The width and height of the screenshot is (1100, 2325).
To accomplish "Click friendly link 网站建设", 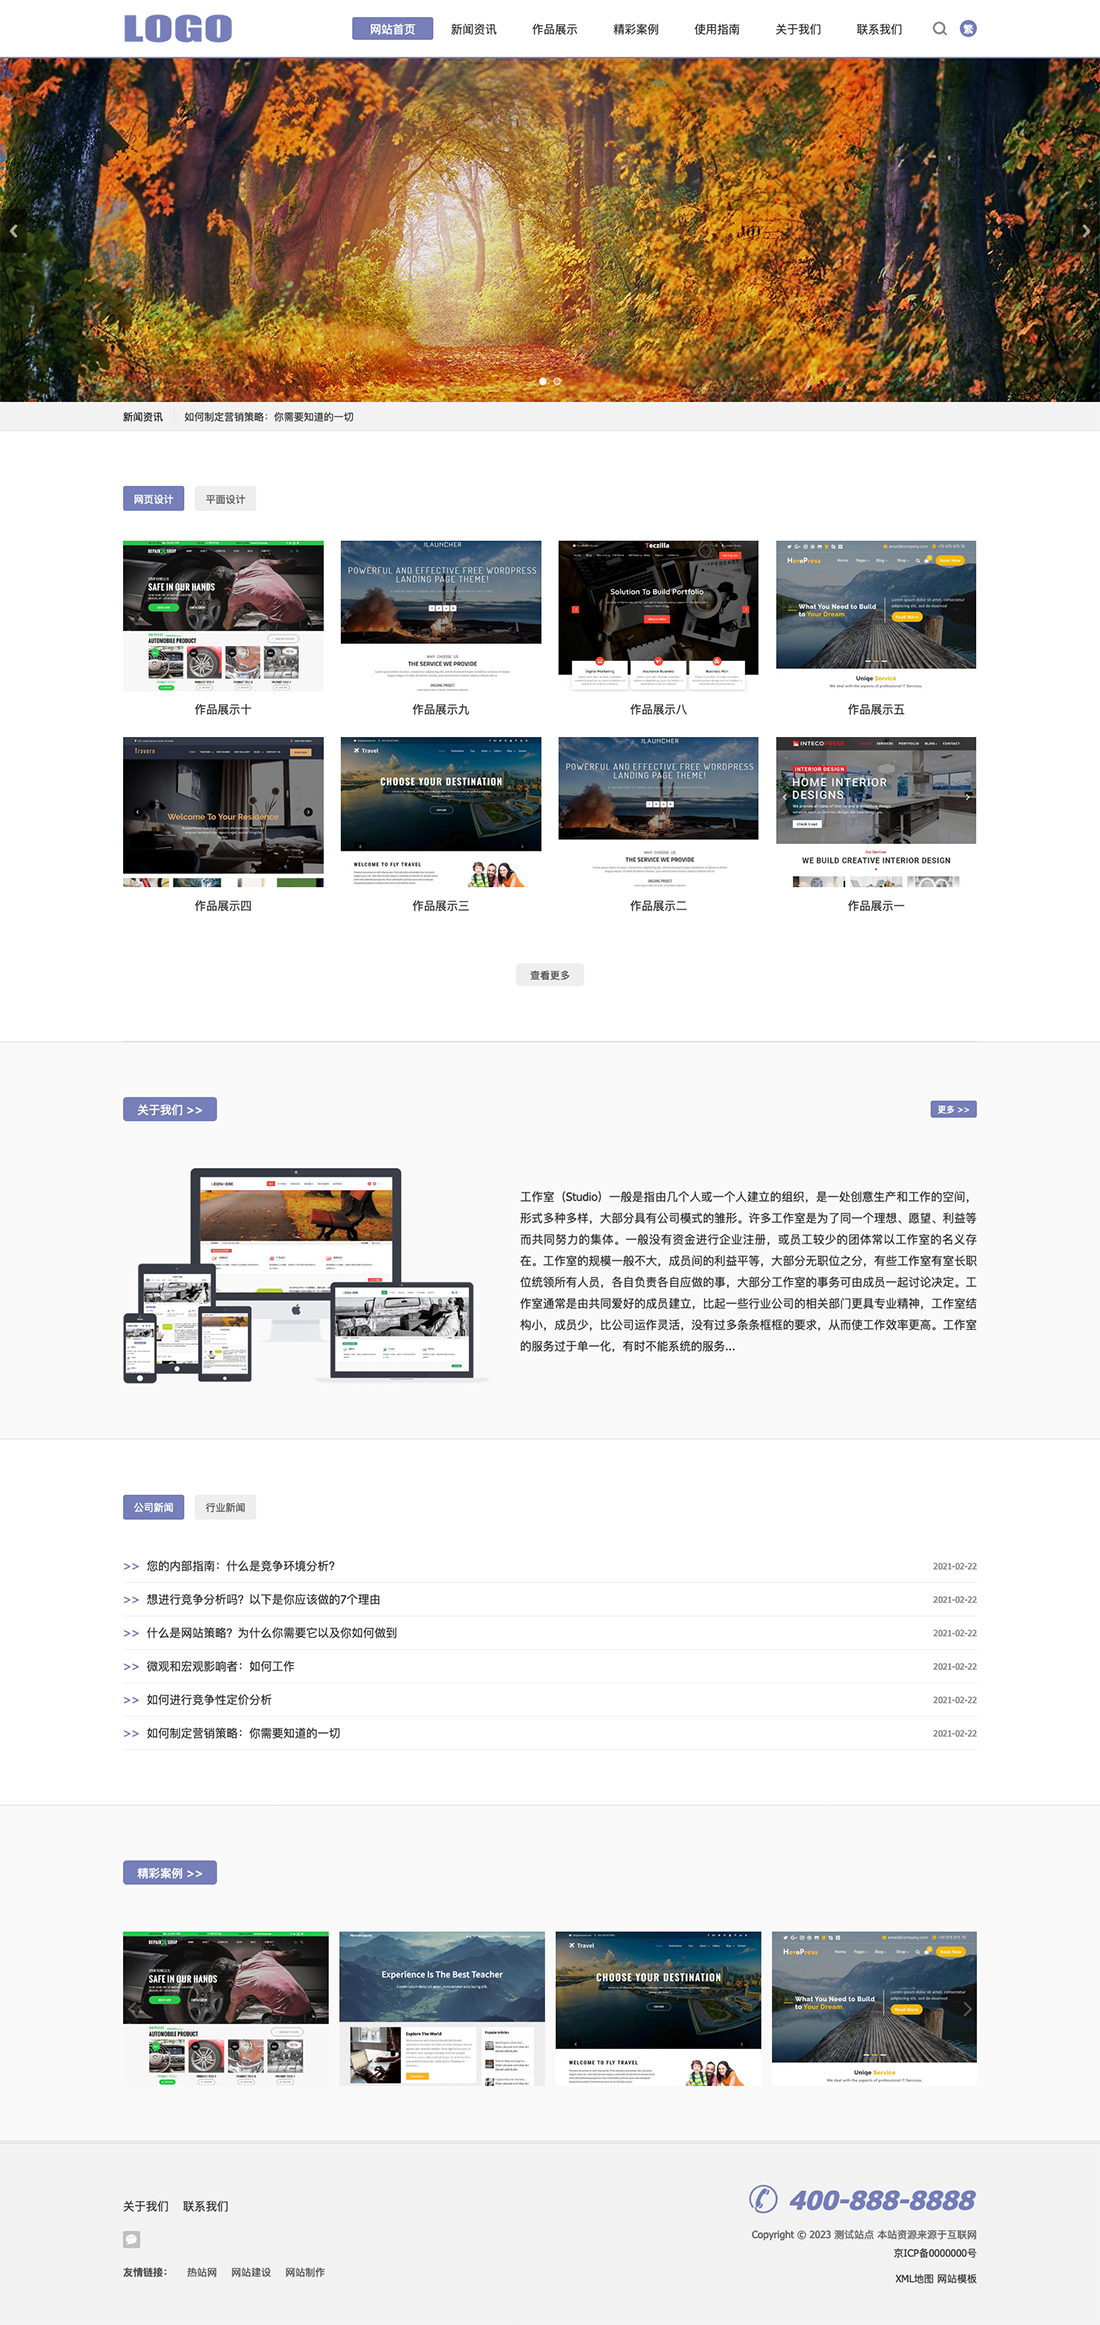I will 251,2272.
